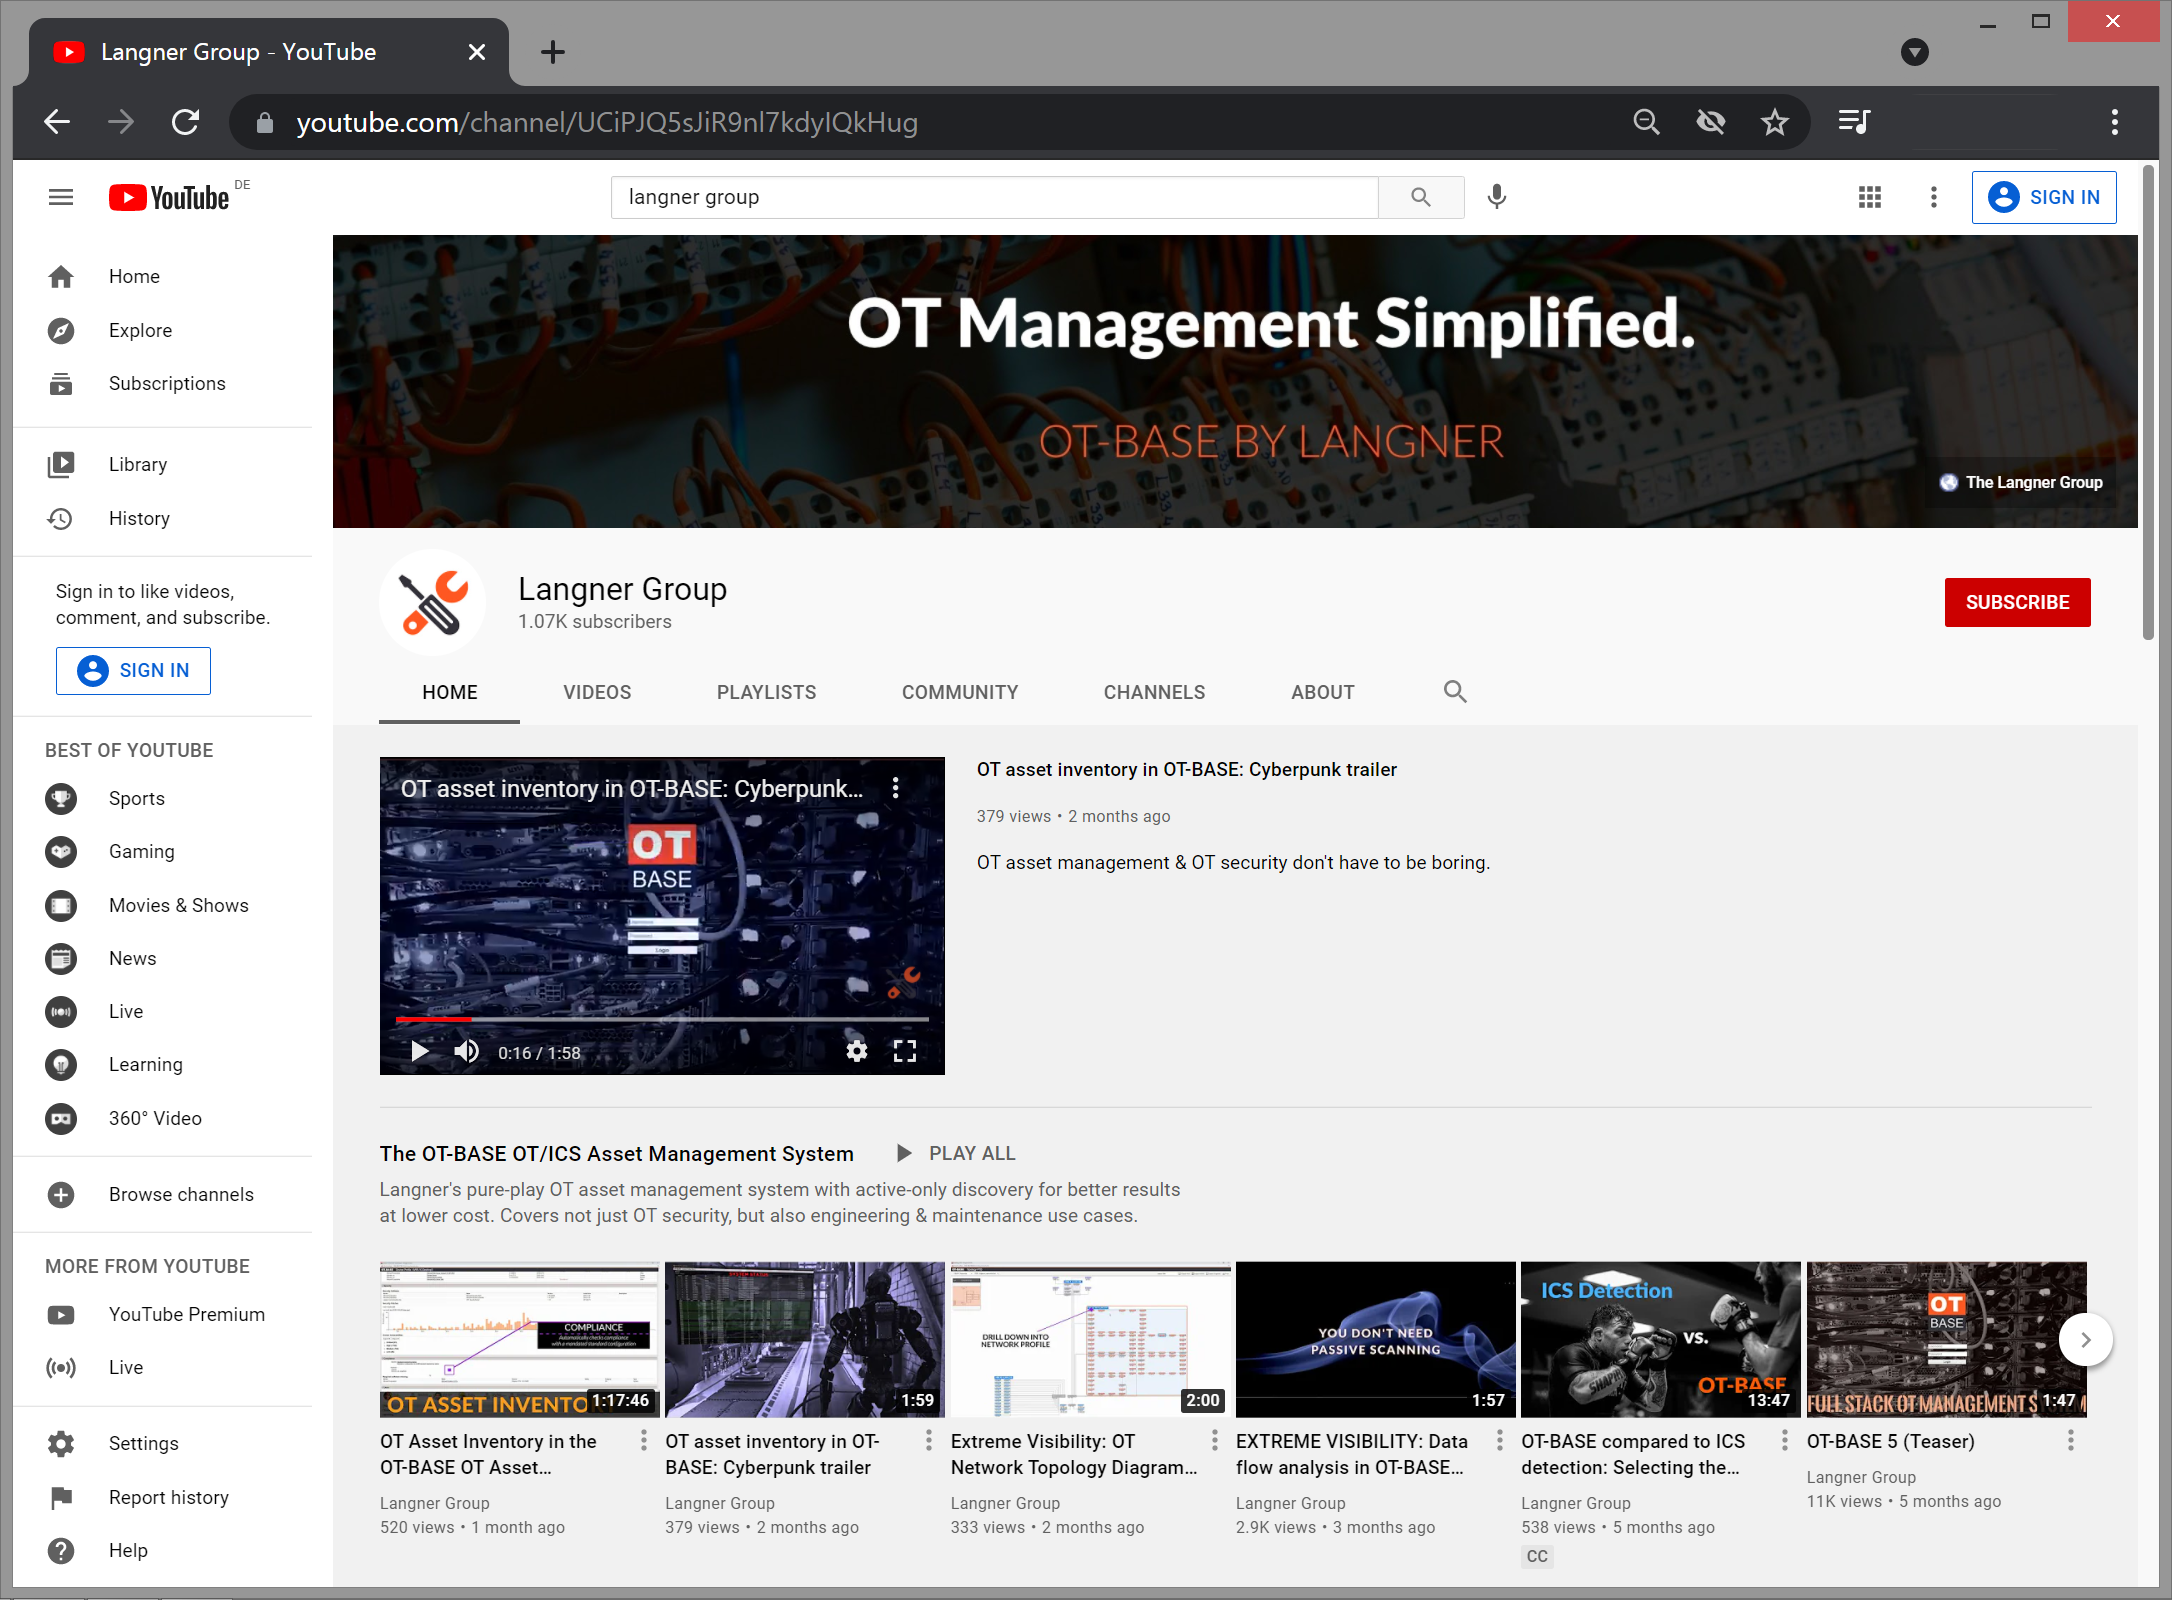Select the channel HOME tab
Image resolution: width=2172 pixels, height=1600 pixels.
click(x=449, y=692)
